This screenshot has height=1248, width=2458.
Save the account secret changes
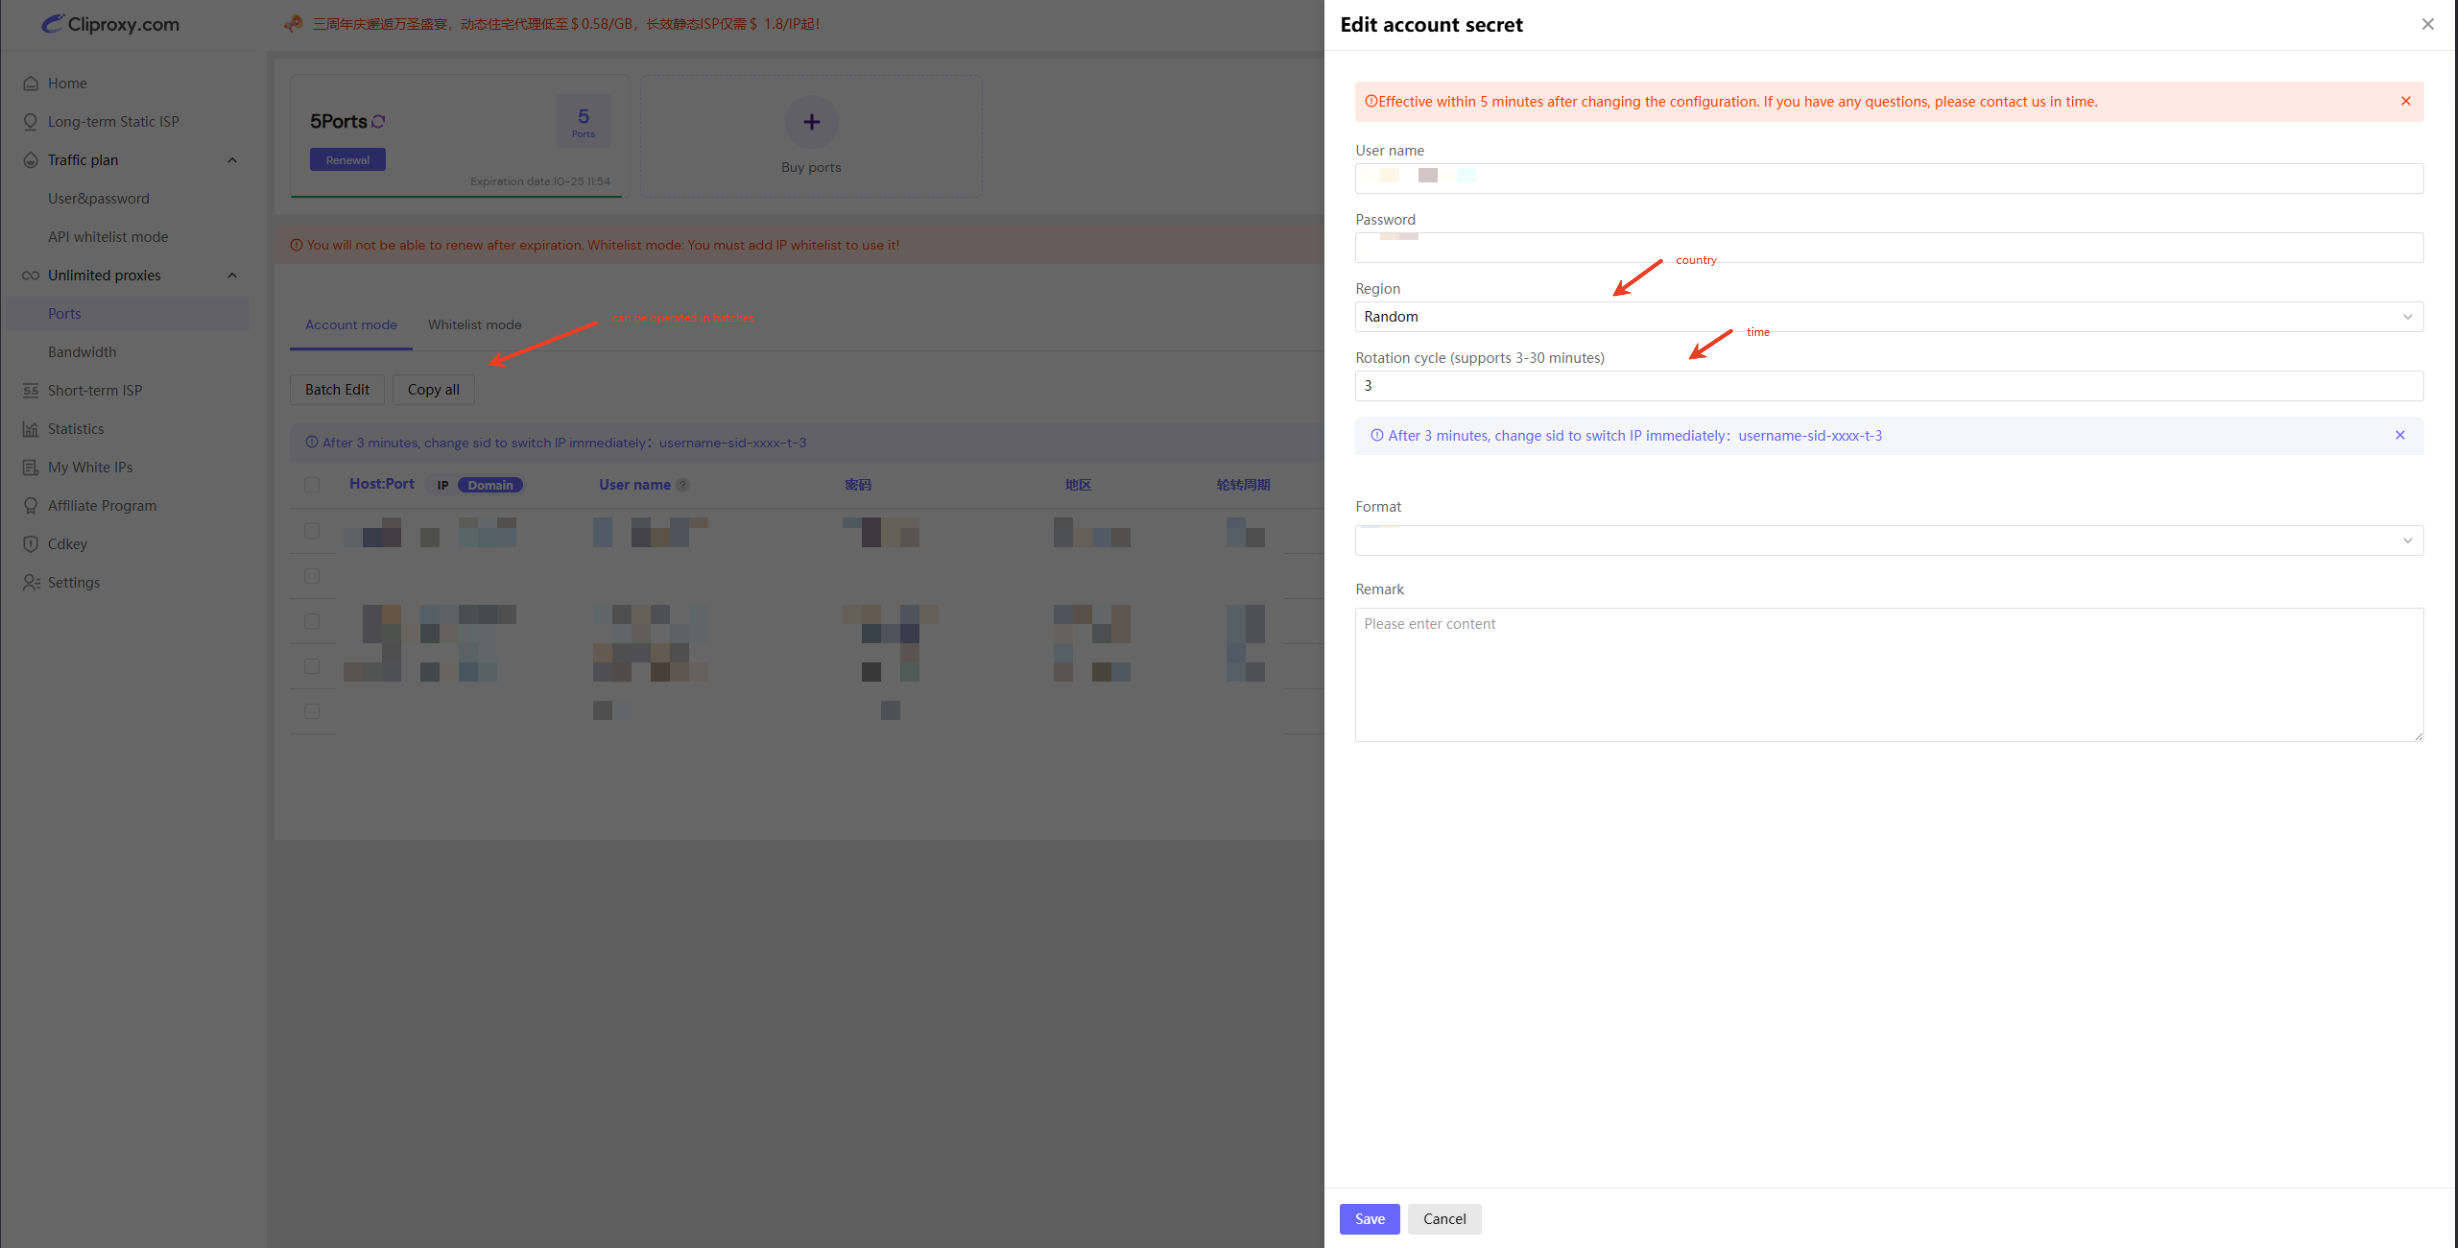click(1368, 1219)
